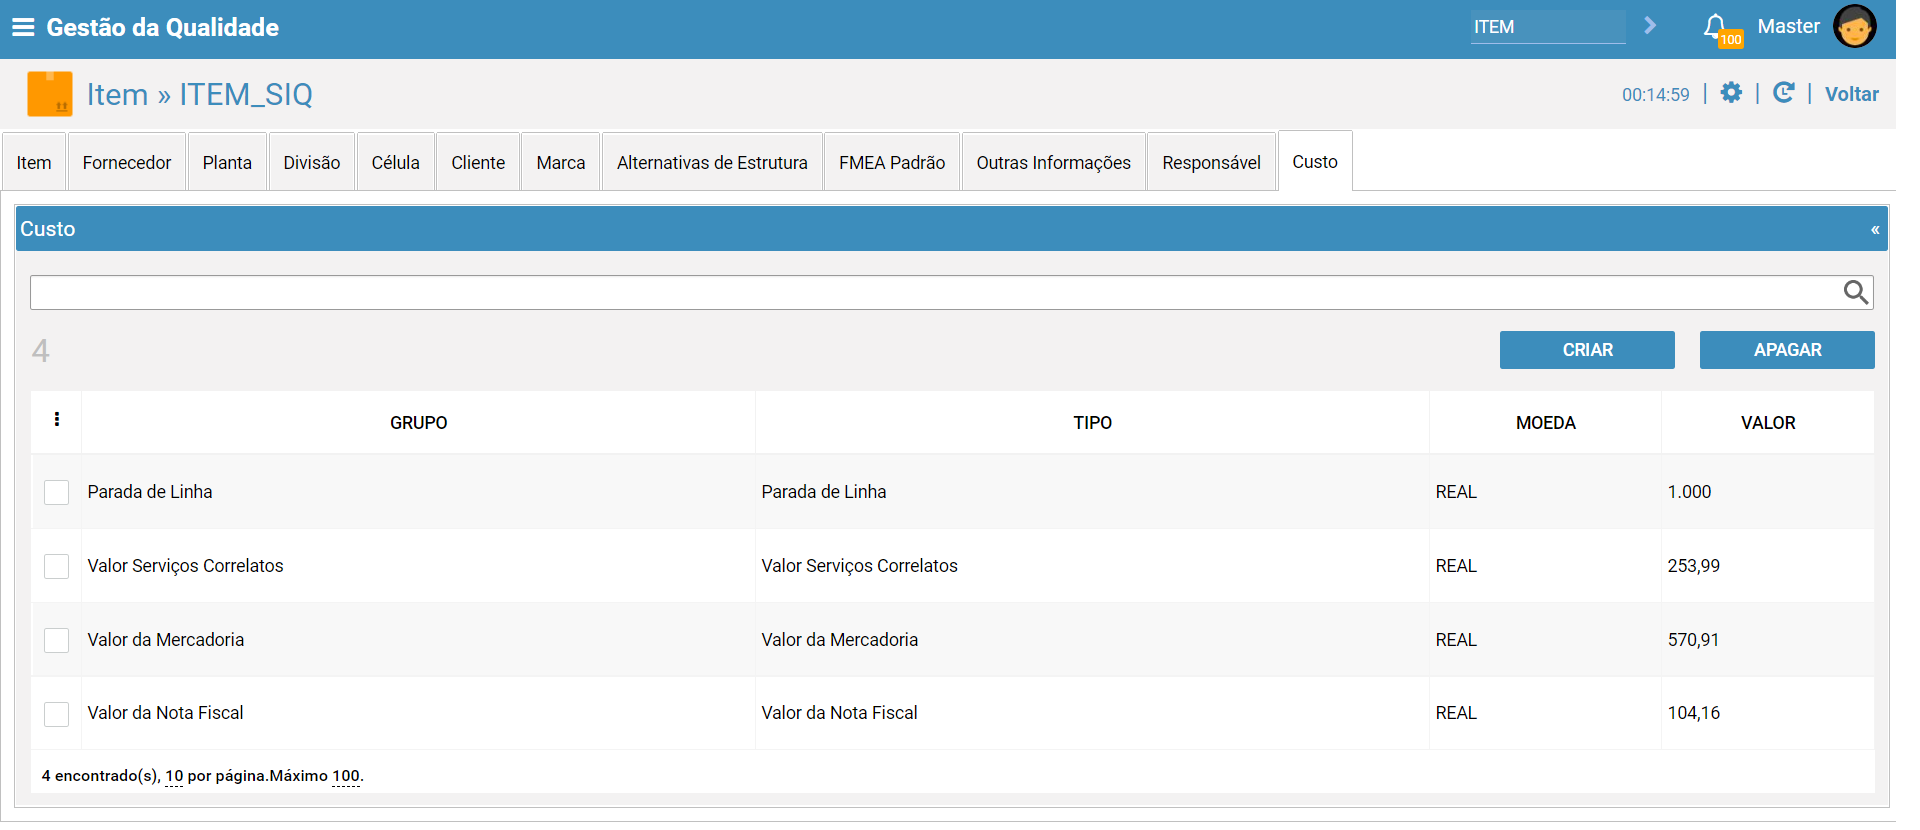Open the notifications bell
Viewport: 1920px width, 830px height.
click(x=1715, y=26)
